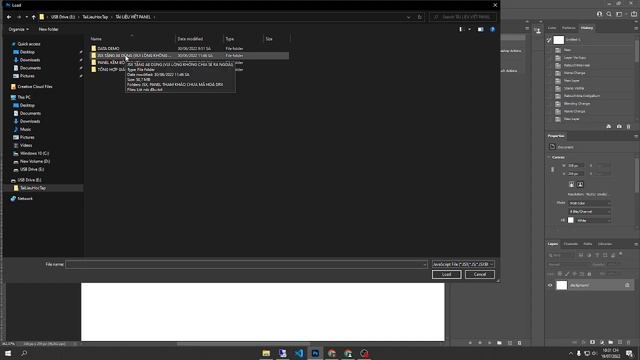Click the Back arrow in Load dialog
The width and height of the screenshot is (640, 360).
tap(9, 17)
